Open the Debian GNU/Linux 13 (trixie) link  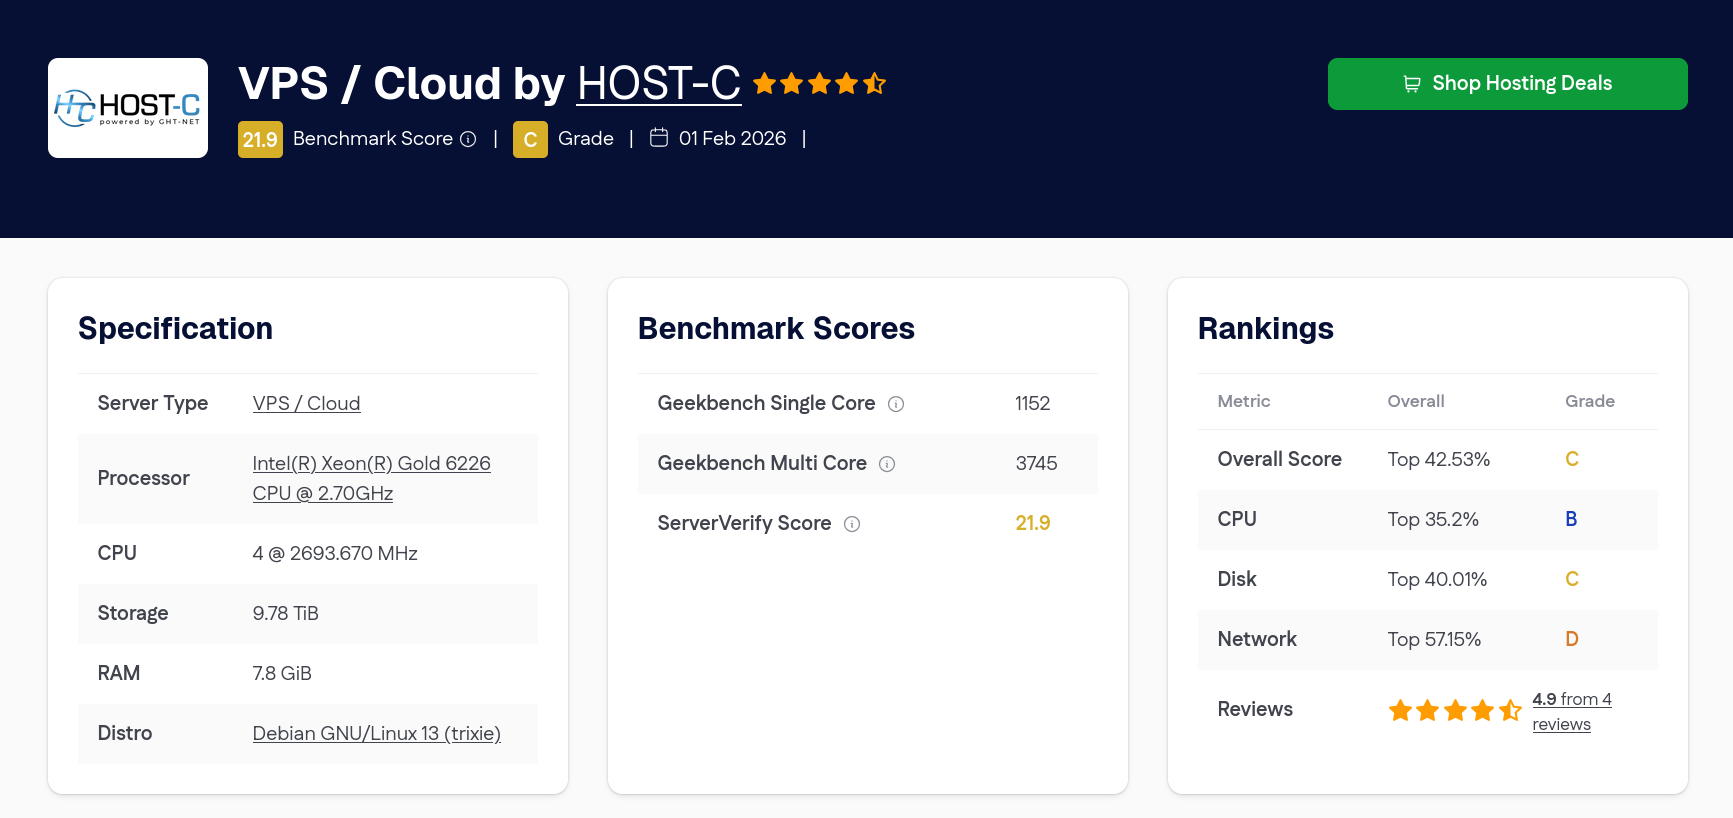376,733
